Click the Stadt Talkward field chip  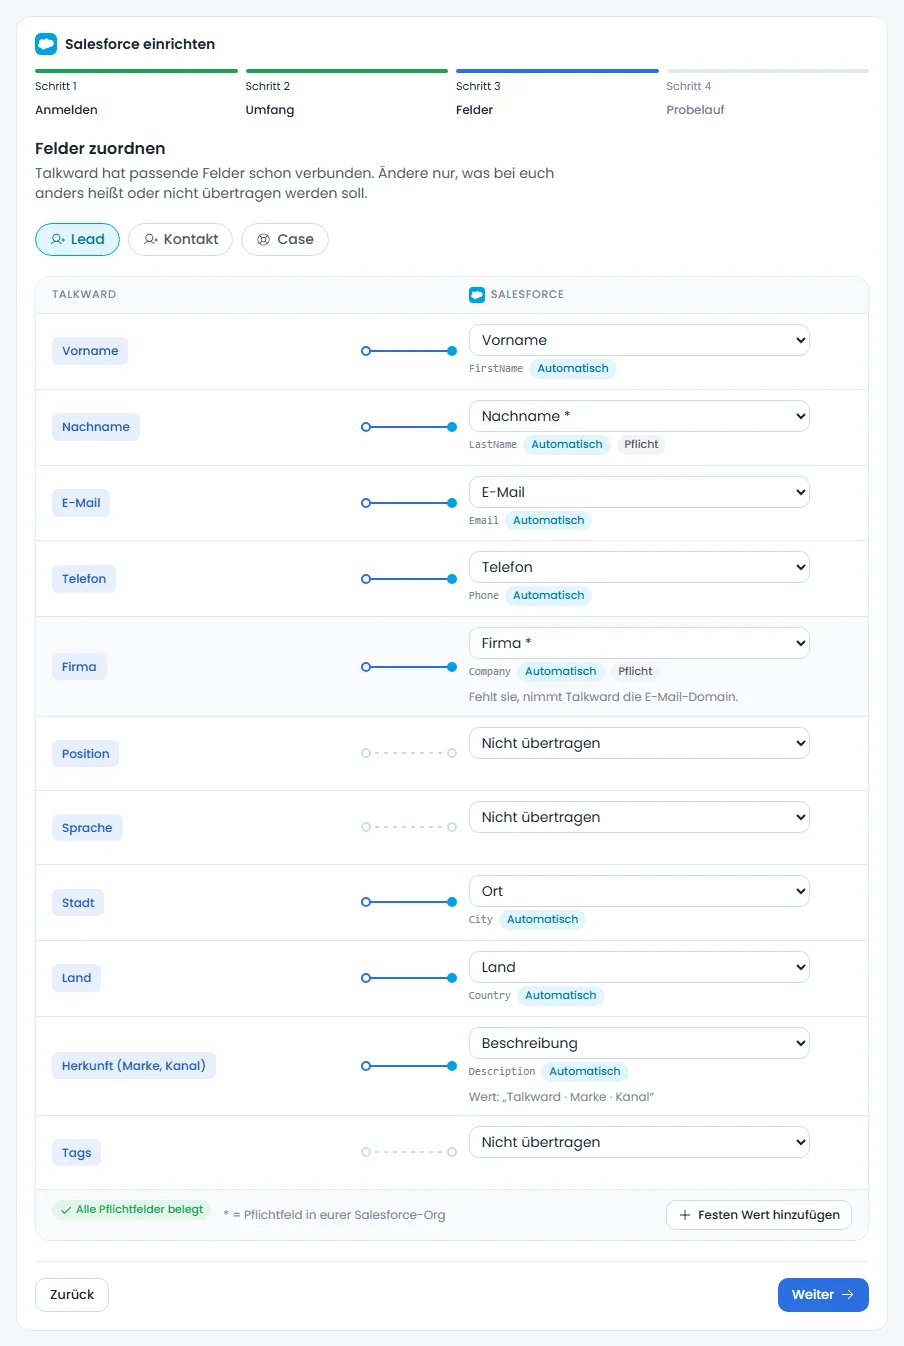[x=78, y=903]
